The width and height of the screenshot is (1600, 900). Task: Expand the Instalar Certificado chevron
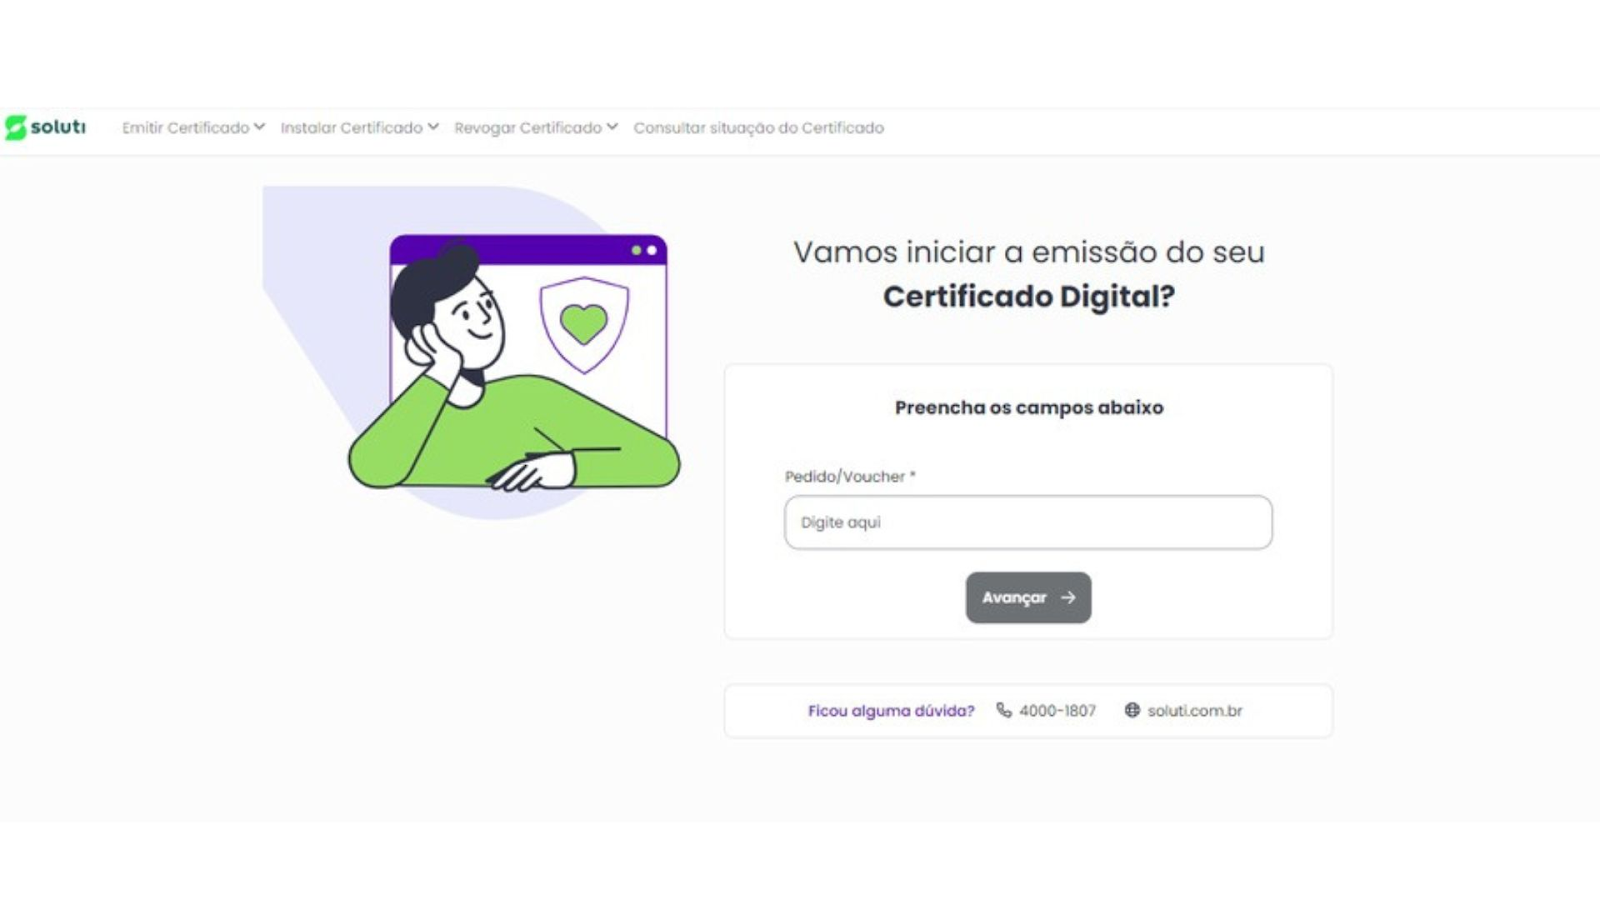[433, 127]
